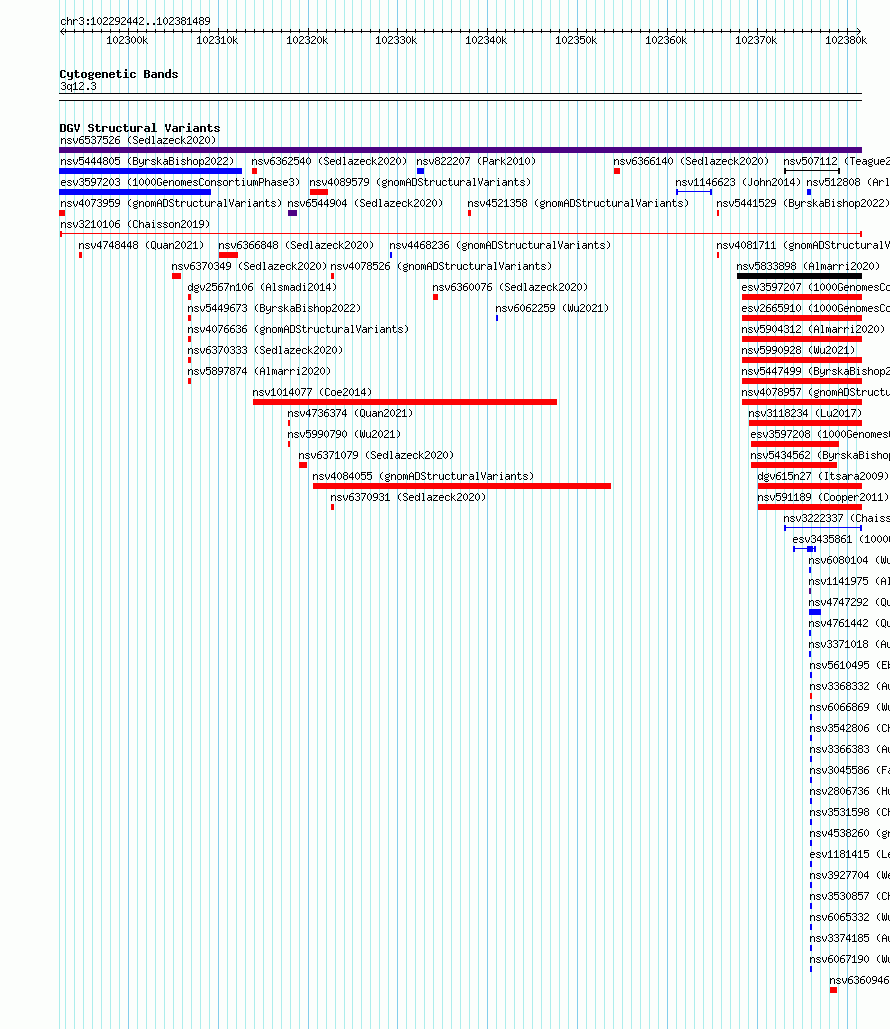Open esv3597203 (1000GenomesConsortiumPhase3) label
890x1029 pixels.
[x=180, y=182]
